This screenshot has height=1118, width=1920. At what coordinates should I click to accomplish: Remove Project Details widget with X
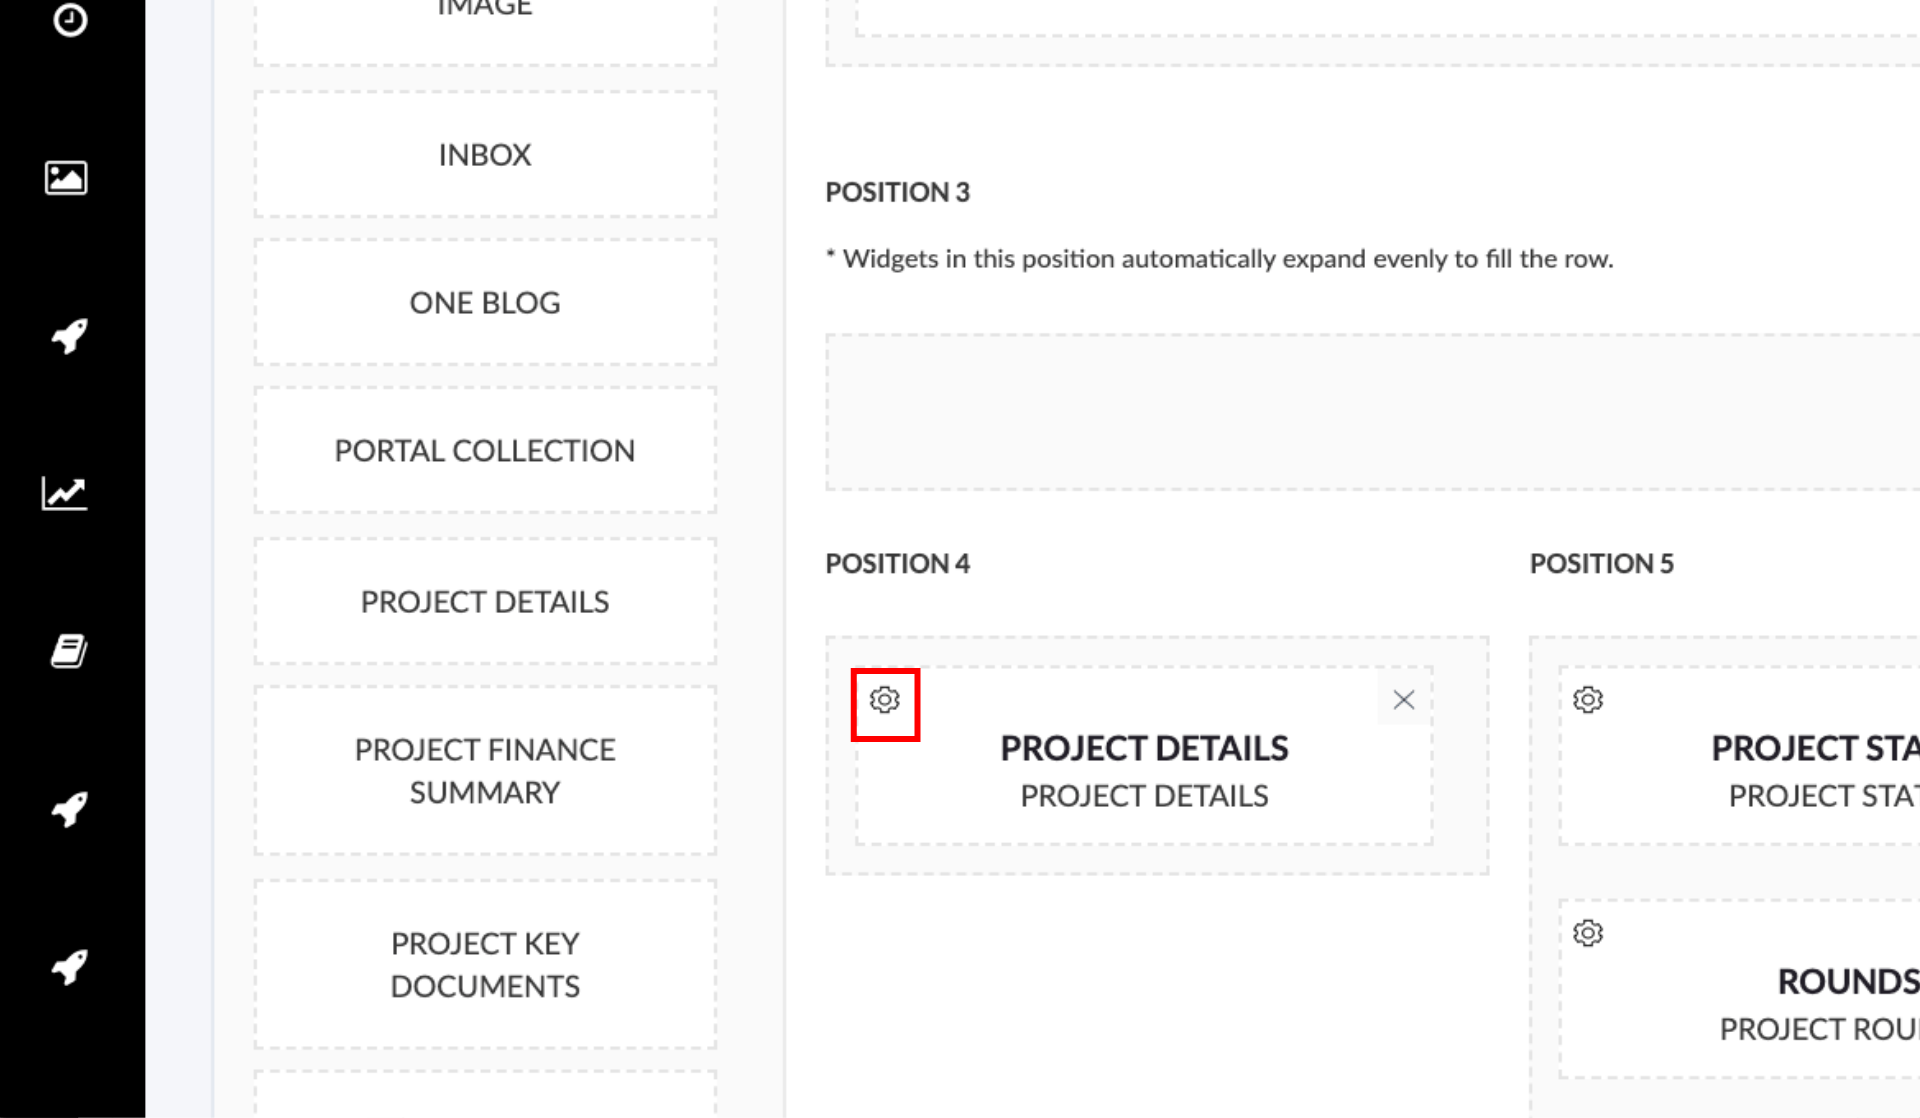pyautogui.click(x=1403, y=700)
